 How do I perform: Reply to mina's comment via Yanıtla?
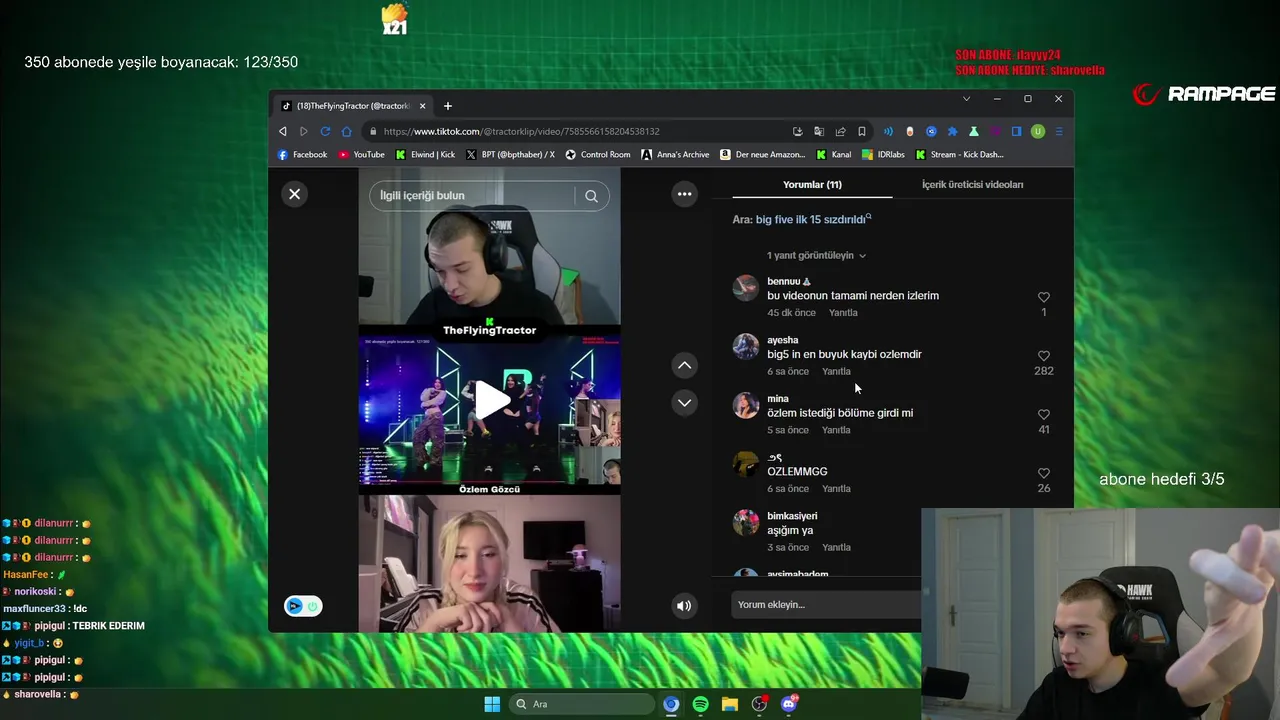pos(836,430)
